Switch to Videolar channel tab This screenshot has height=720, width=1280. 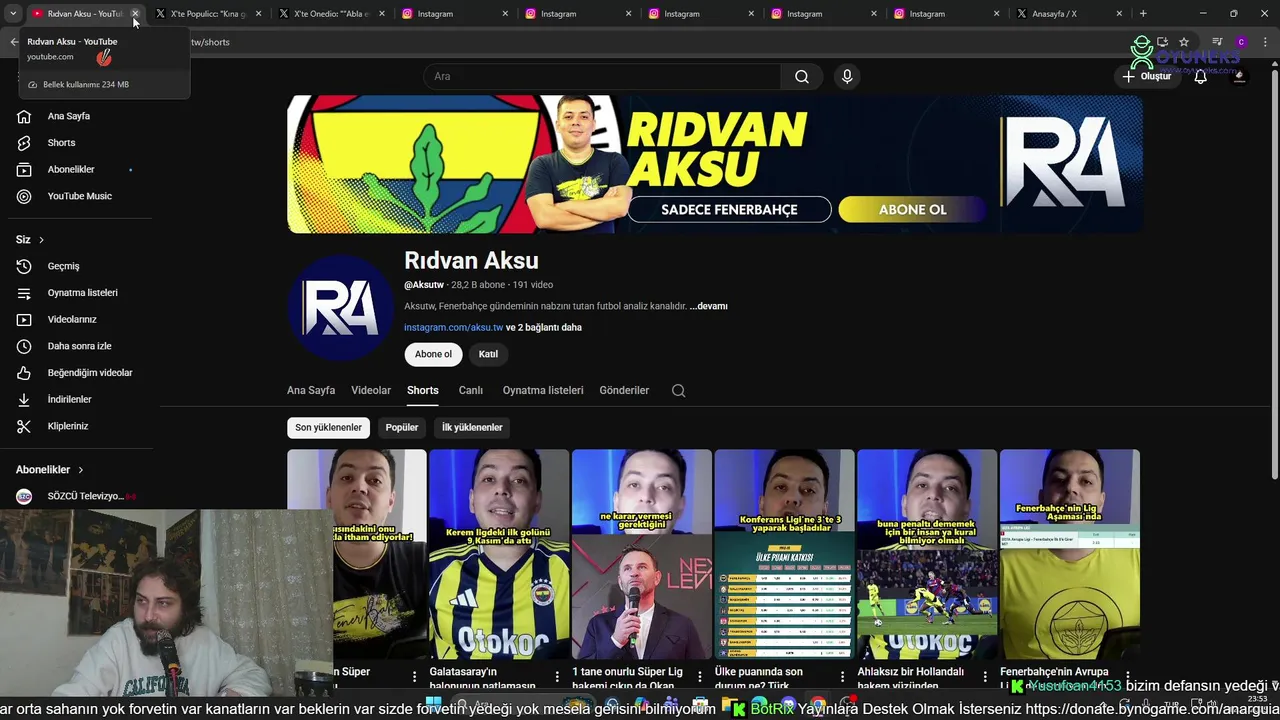point(371,391)
